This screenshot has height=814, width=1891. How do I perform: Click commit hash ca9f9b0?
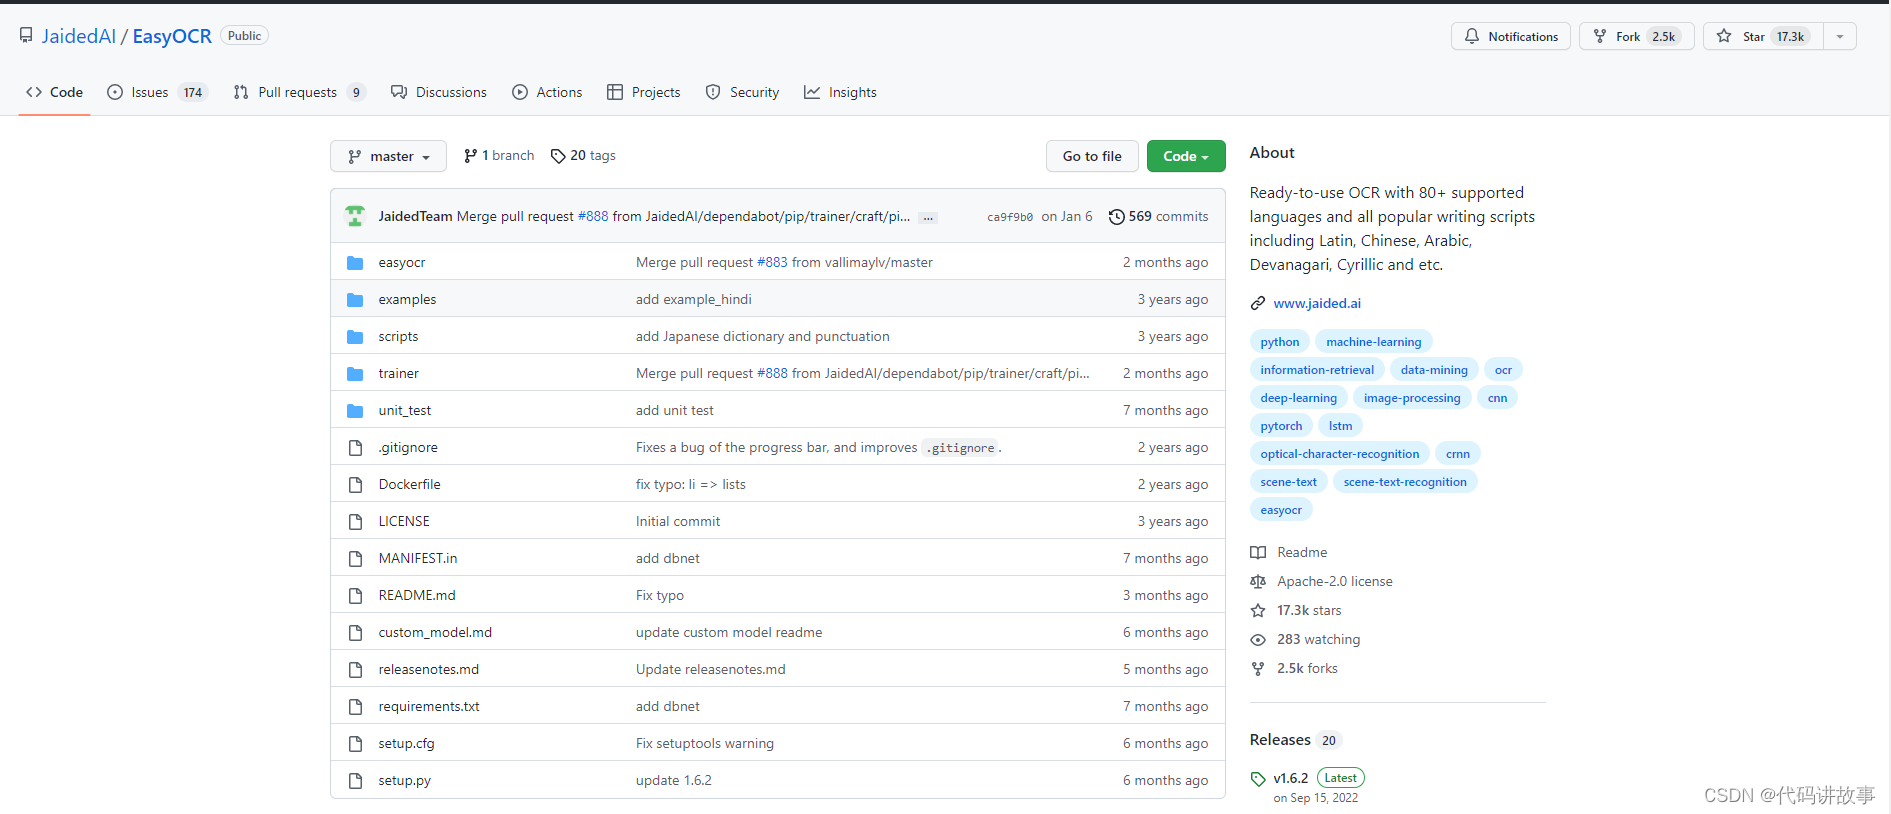pyautogui.click(x=1010, y=217)
